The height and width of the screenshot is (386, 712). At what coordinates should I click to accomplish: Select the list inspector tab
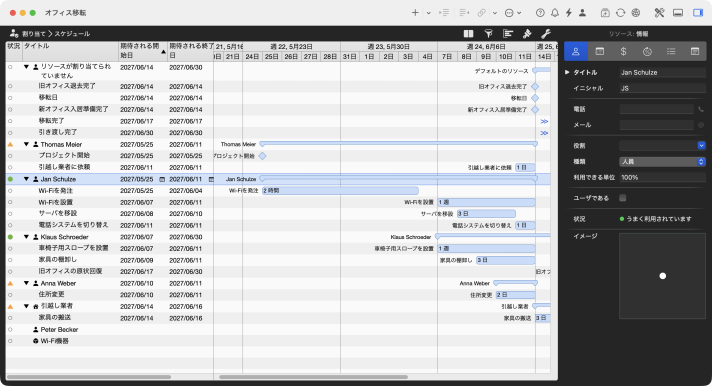click(x=671, y=51)
